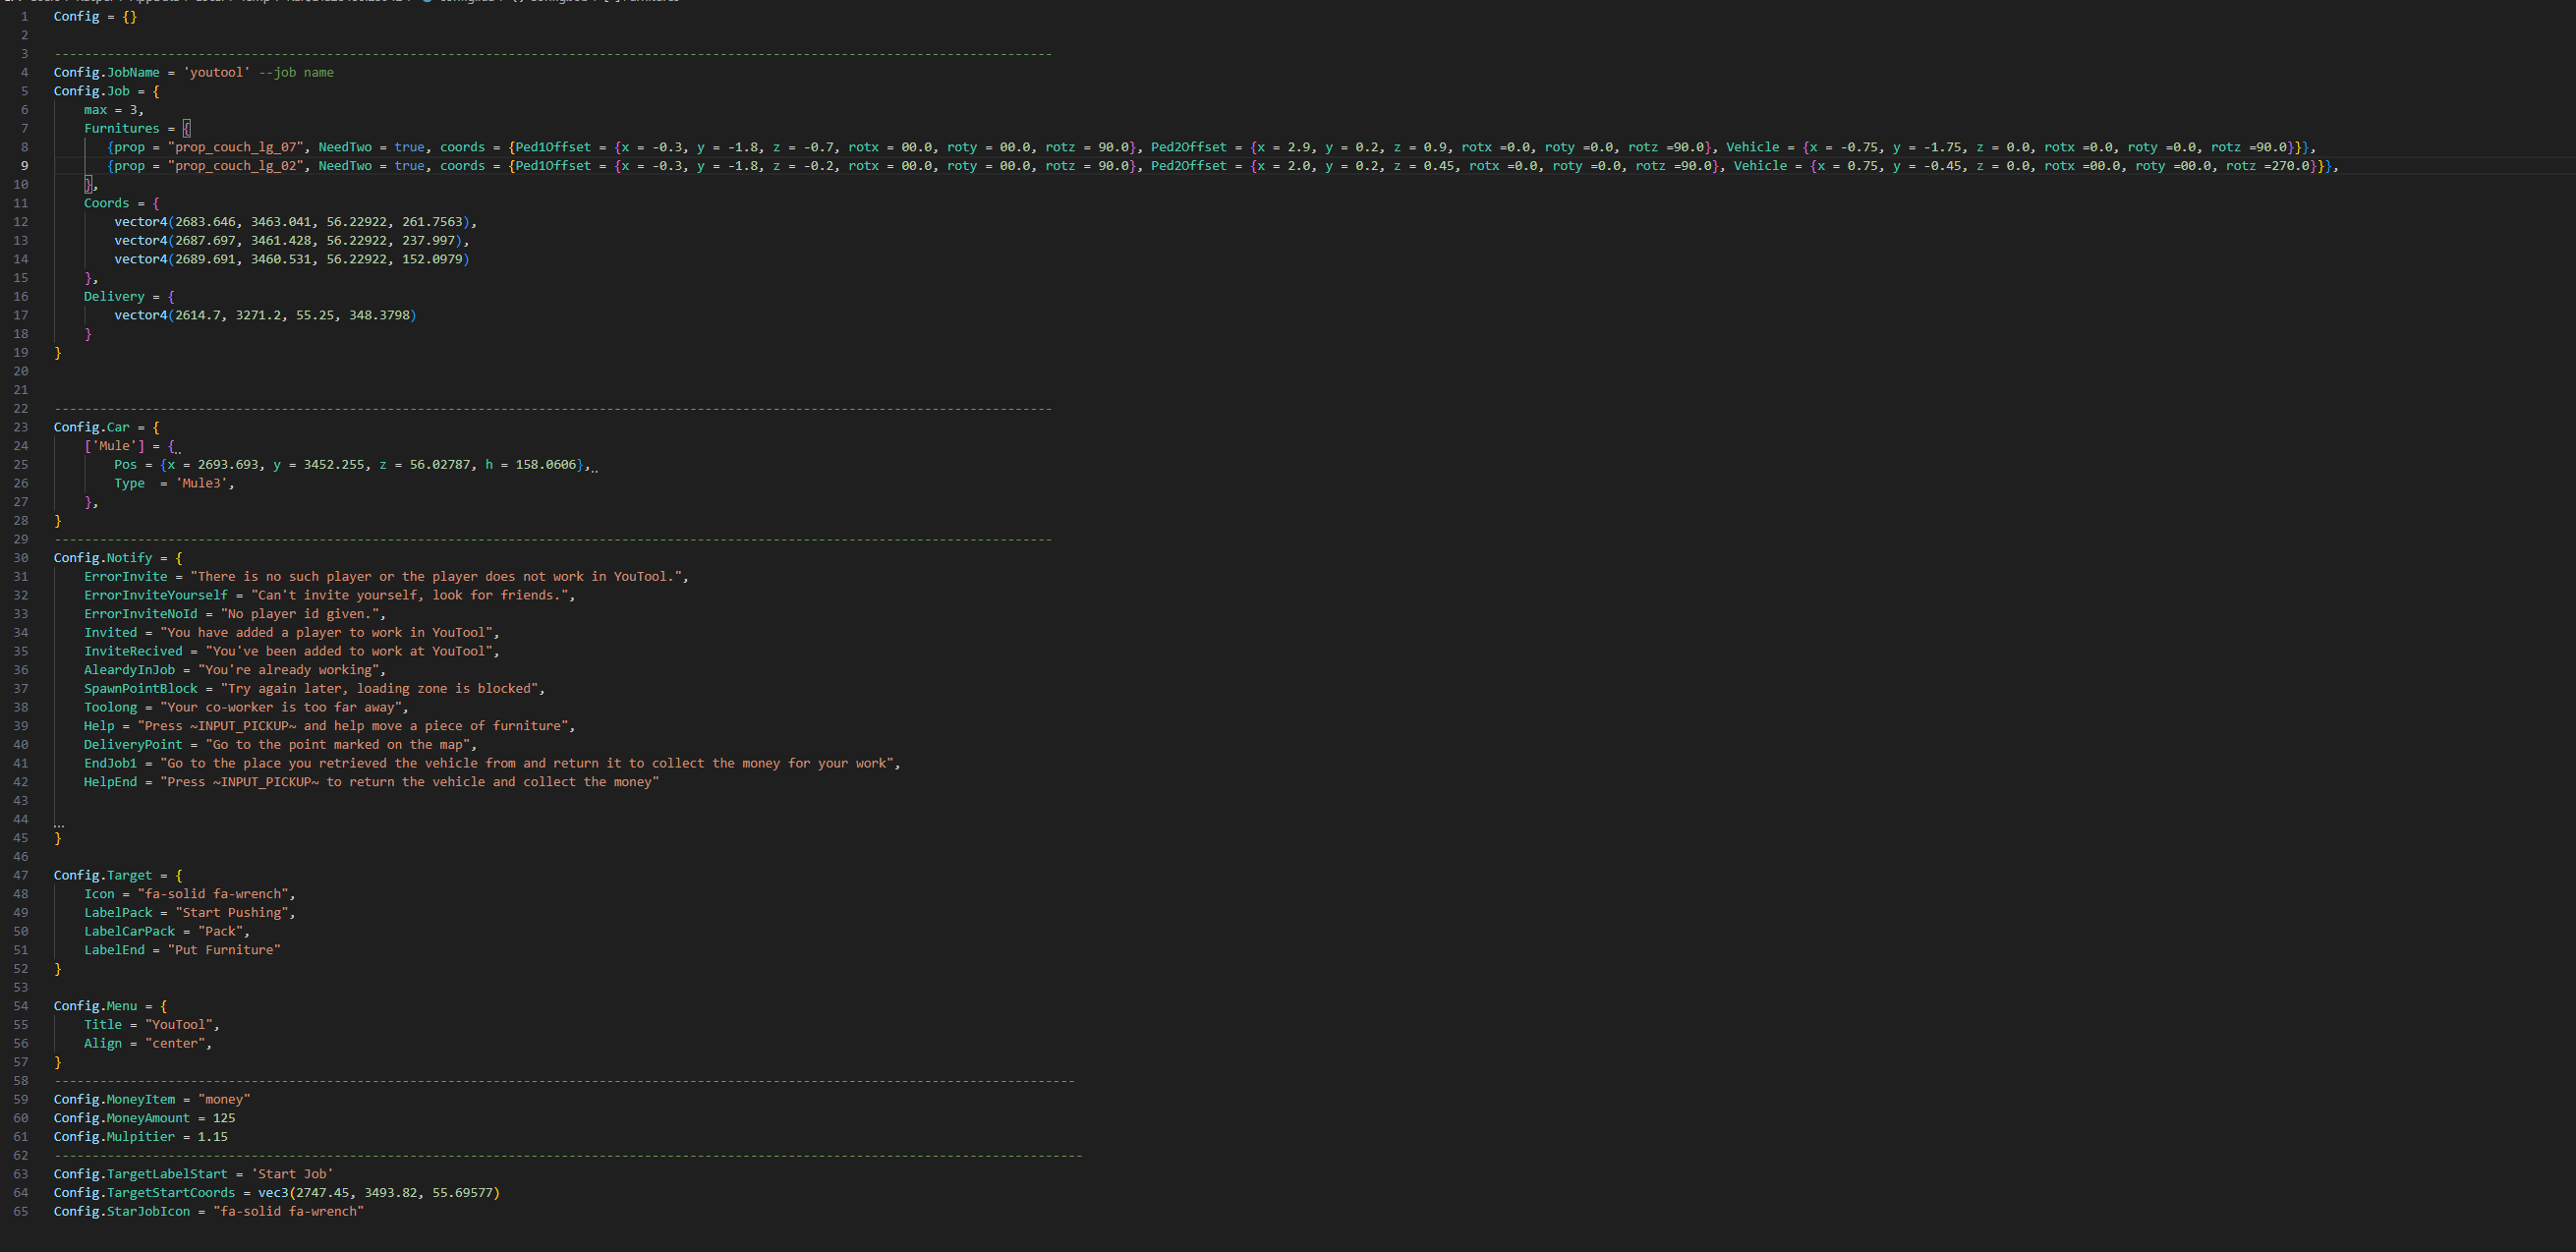Click the ['Mule'] table key
The width and height of the screenshot is (2576, 1252).
point(114,446)
